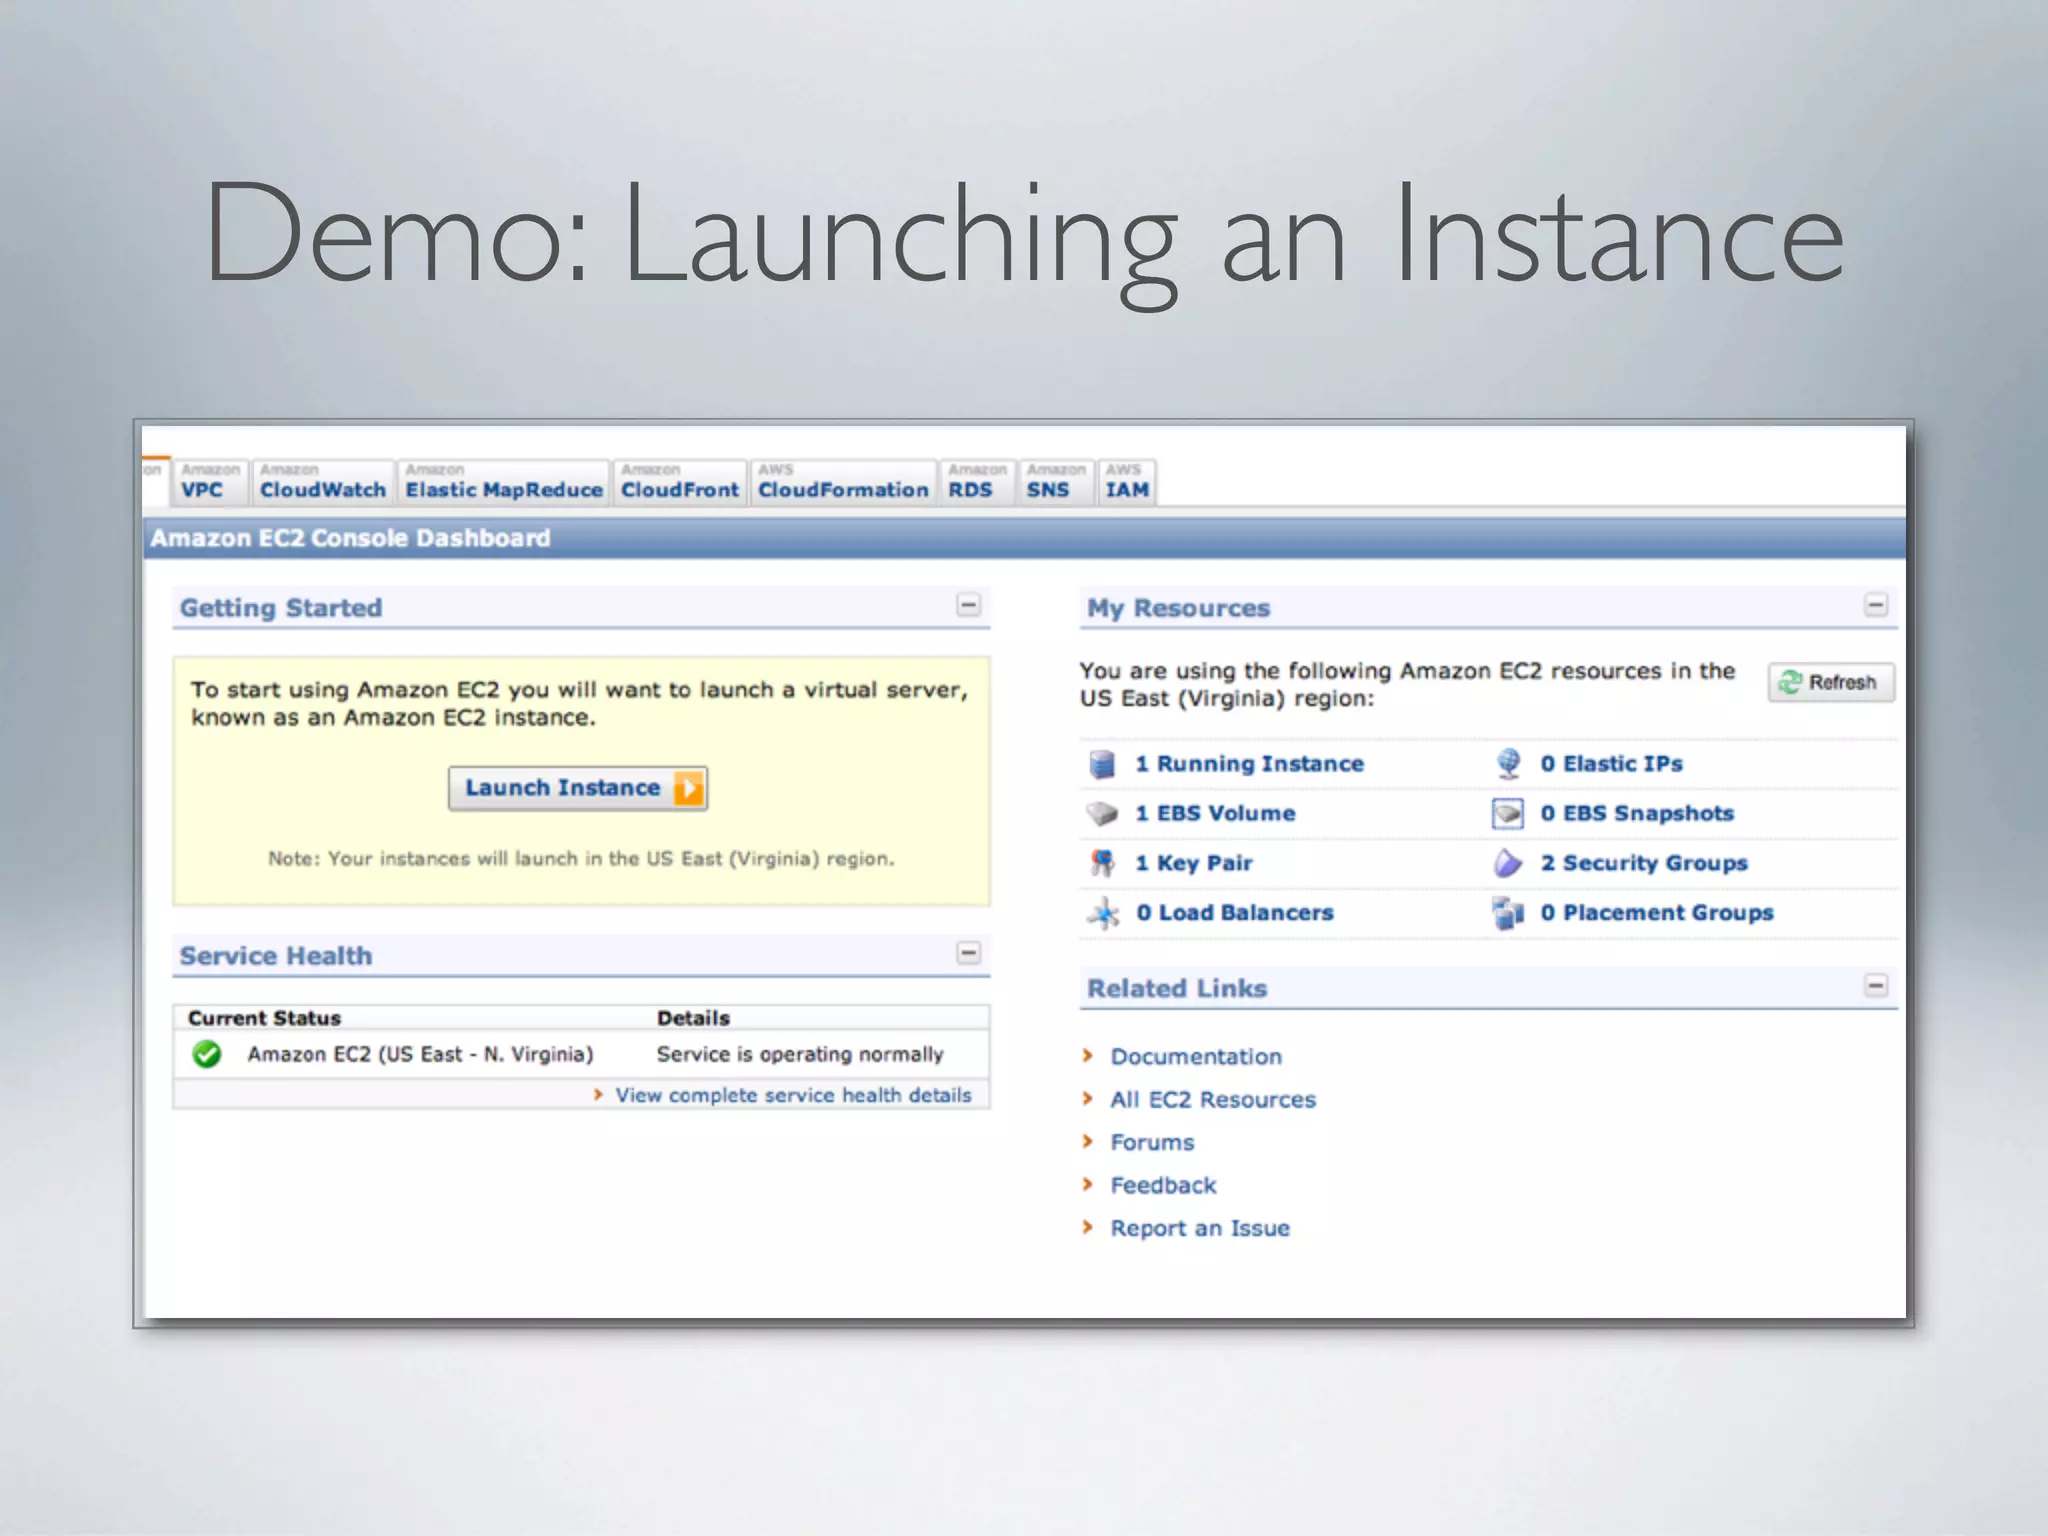The width and height of the screenshot is (2048, 1536).
Task: Open the Report an Issue link
Action: (x=1200, y=1229)
